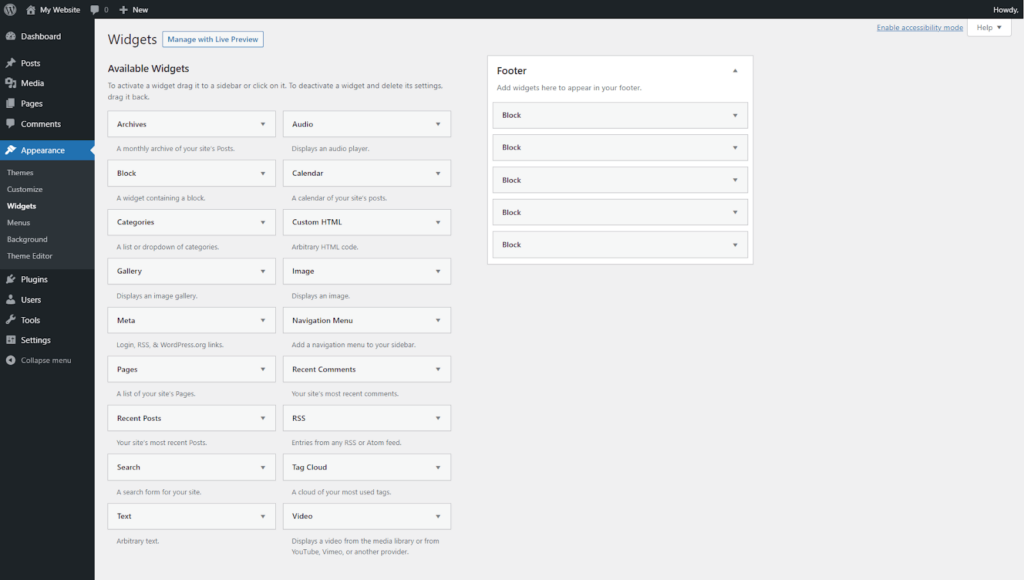Click the Users person icon
Viewport: 1024px width, 580px height.
tap(10, 299)
